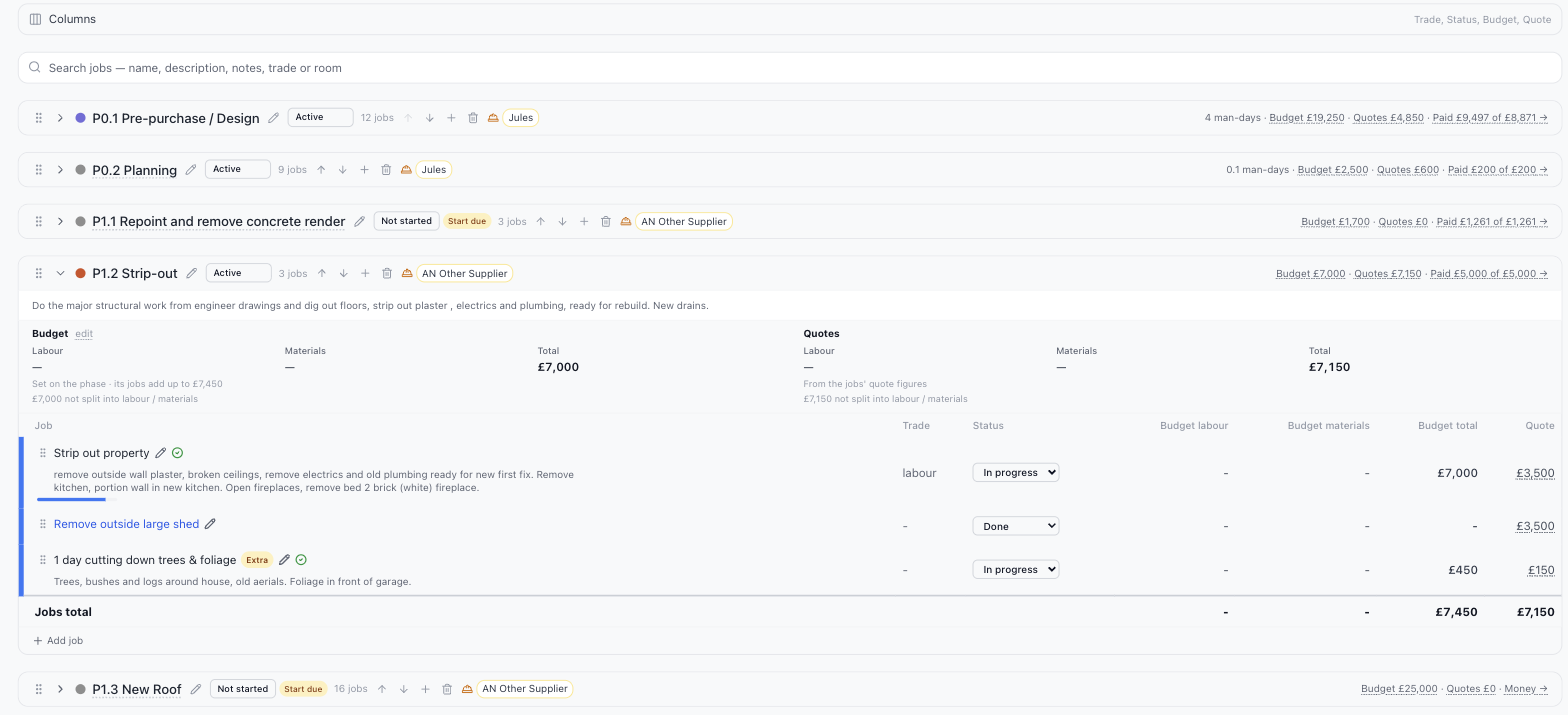1568x715 pixels.
Task: Edit the P0.1 Pre-purchase / Design phase name with pencil
Action: (x=273, y=118)
